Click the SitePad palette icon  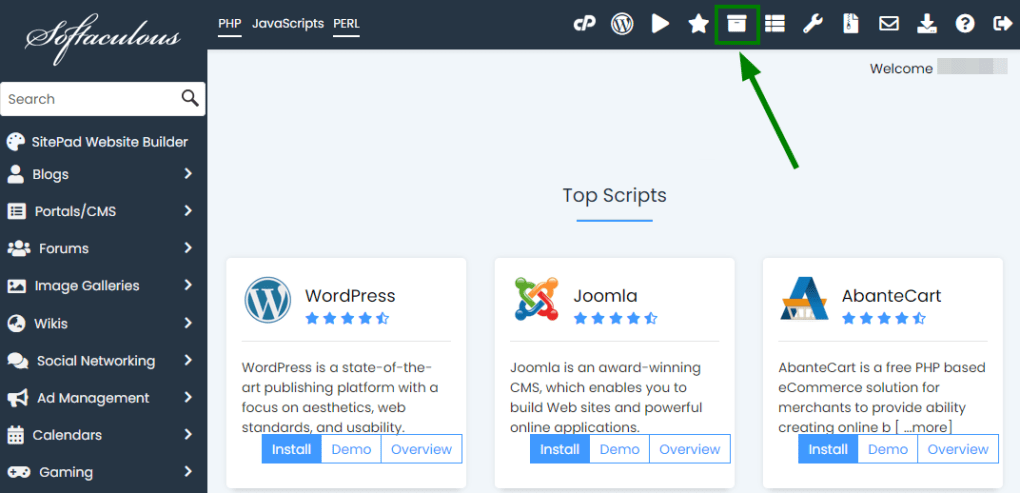click(16, 142)
